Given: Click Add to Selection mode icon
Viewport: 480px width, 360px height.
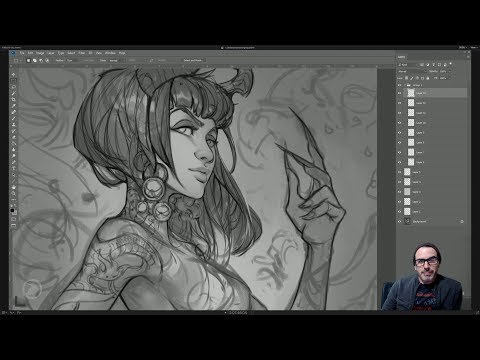Looking at the screenshot, I should tap(35, 60).
